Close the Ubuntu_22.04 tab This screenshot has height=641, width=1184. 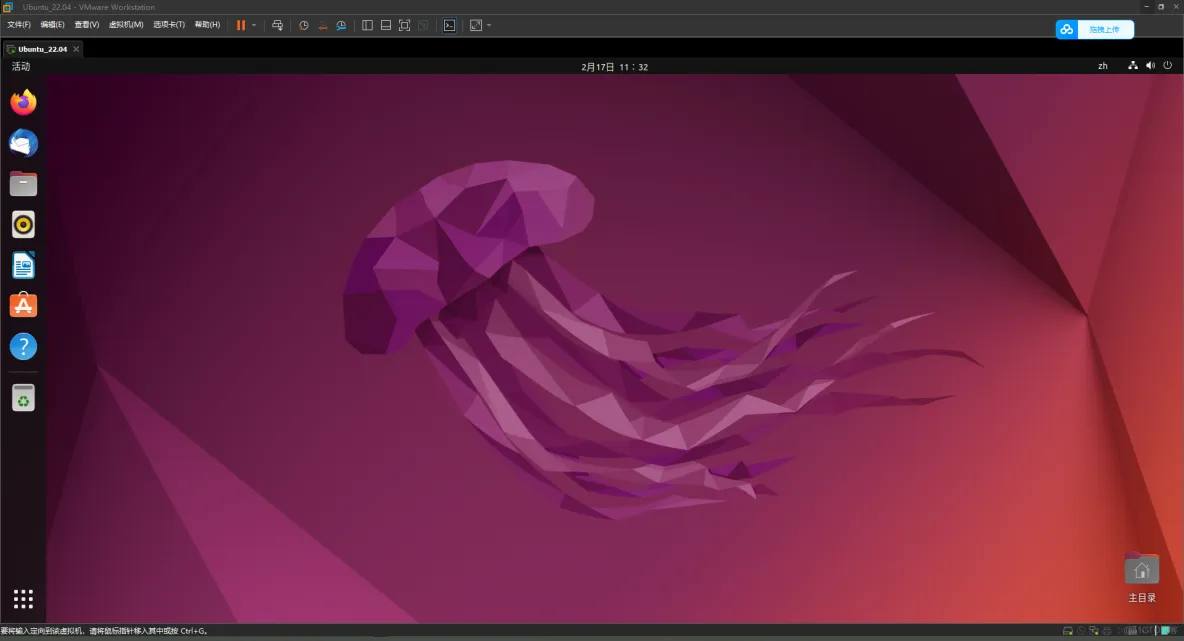76,49
